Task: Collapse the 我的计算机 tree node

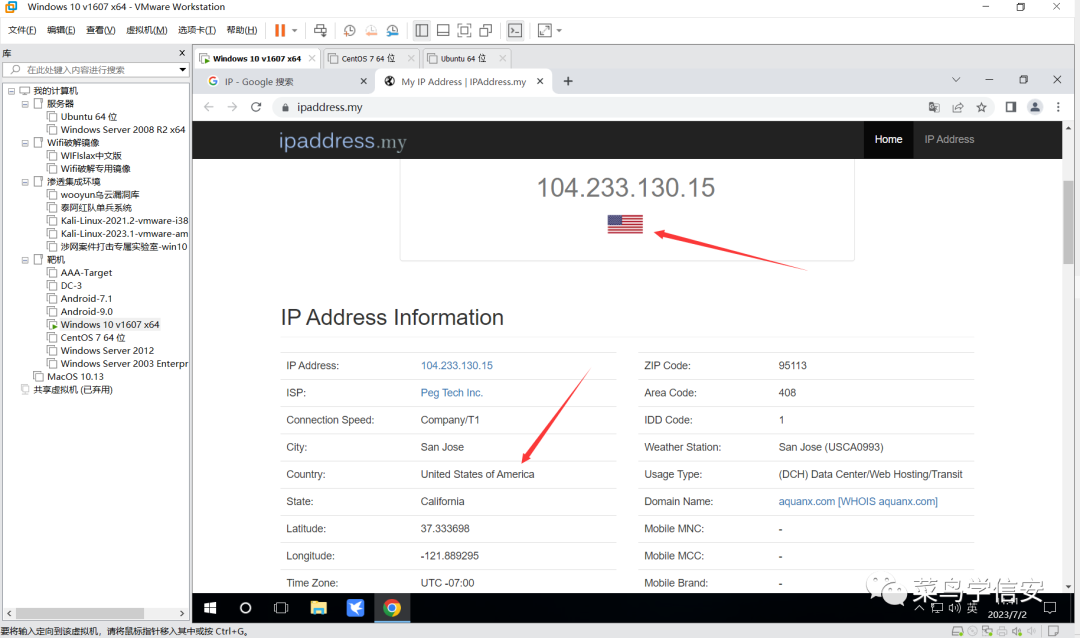Action: point(12,91)
